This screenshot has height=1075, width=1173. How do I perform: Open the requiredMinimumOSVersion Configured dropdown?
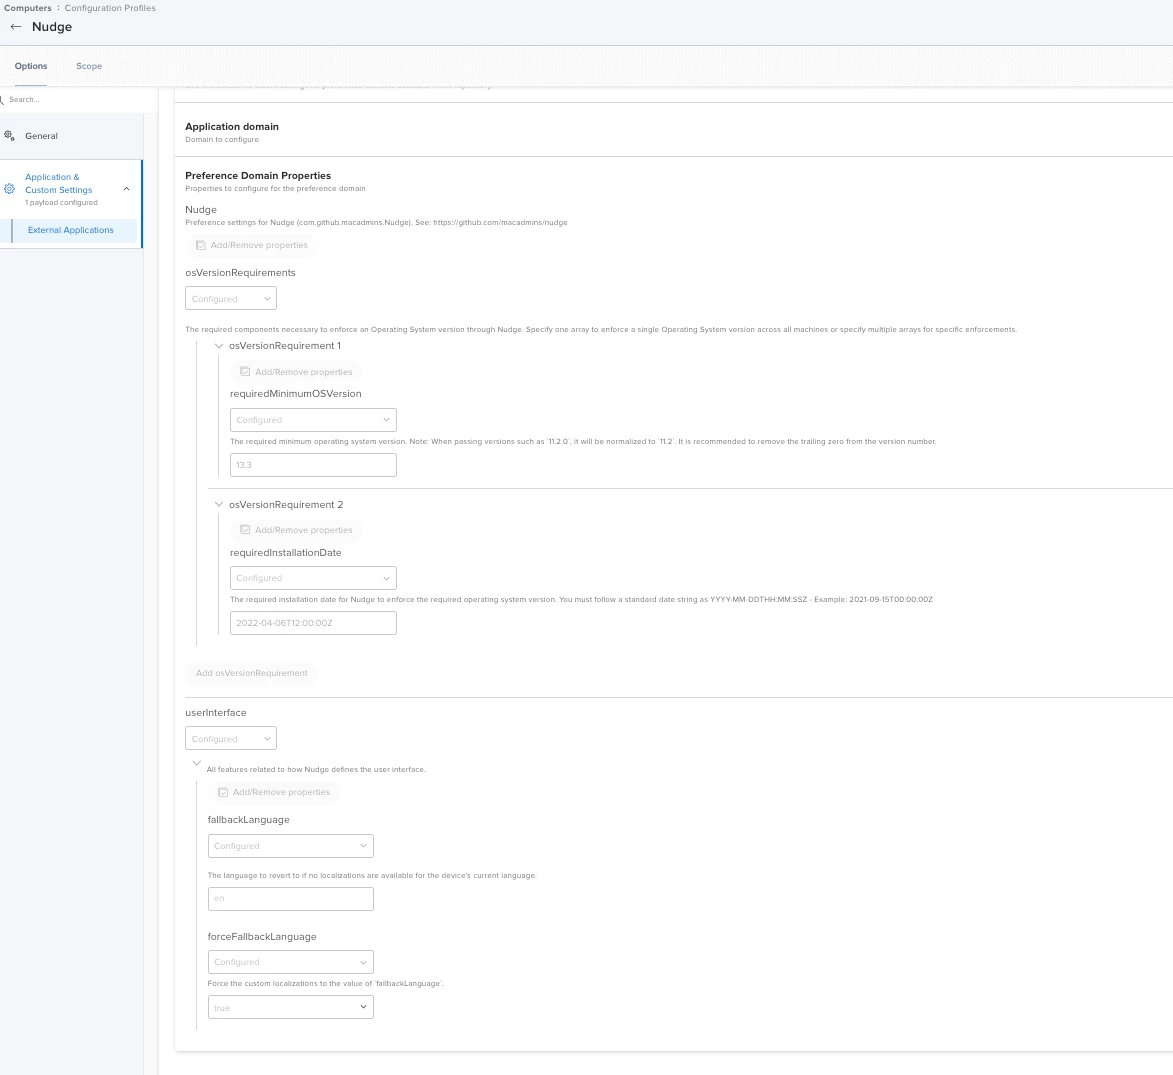[x=313, y=420]
